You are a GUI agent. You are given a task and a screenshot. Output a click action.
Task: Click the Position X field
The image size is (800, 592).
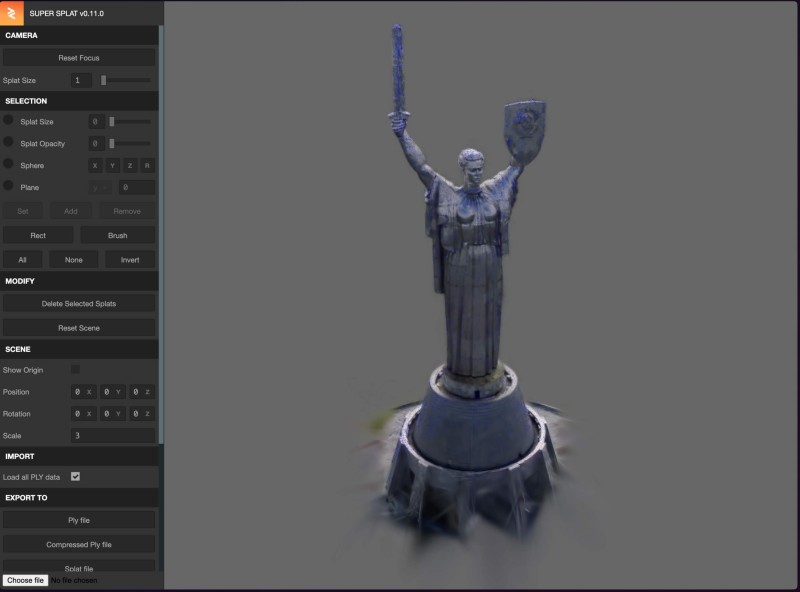pos(83,392)
